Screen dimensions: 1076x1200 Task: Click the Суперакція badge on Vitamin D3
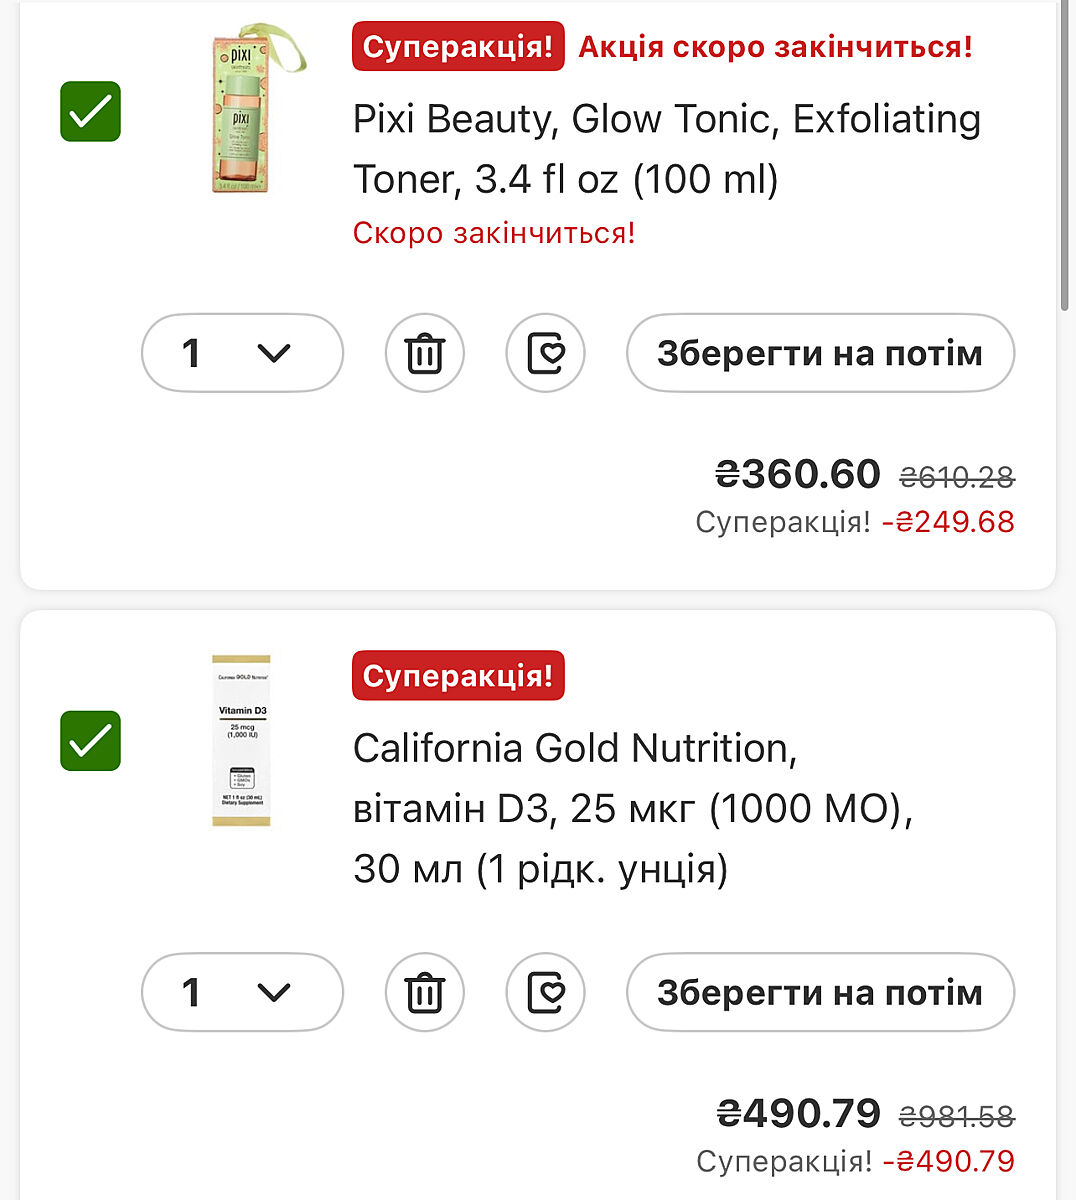point(458,676)
